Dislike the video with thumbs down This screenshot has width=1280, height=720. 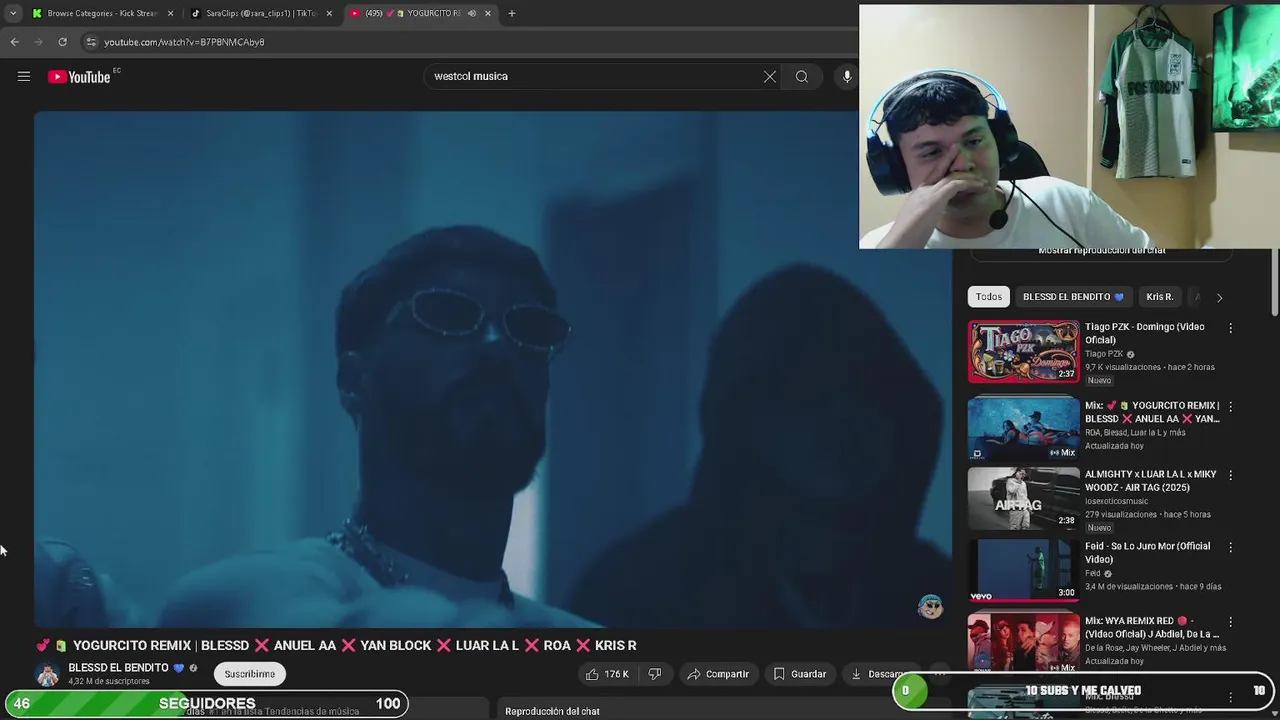(655, 674)
